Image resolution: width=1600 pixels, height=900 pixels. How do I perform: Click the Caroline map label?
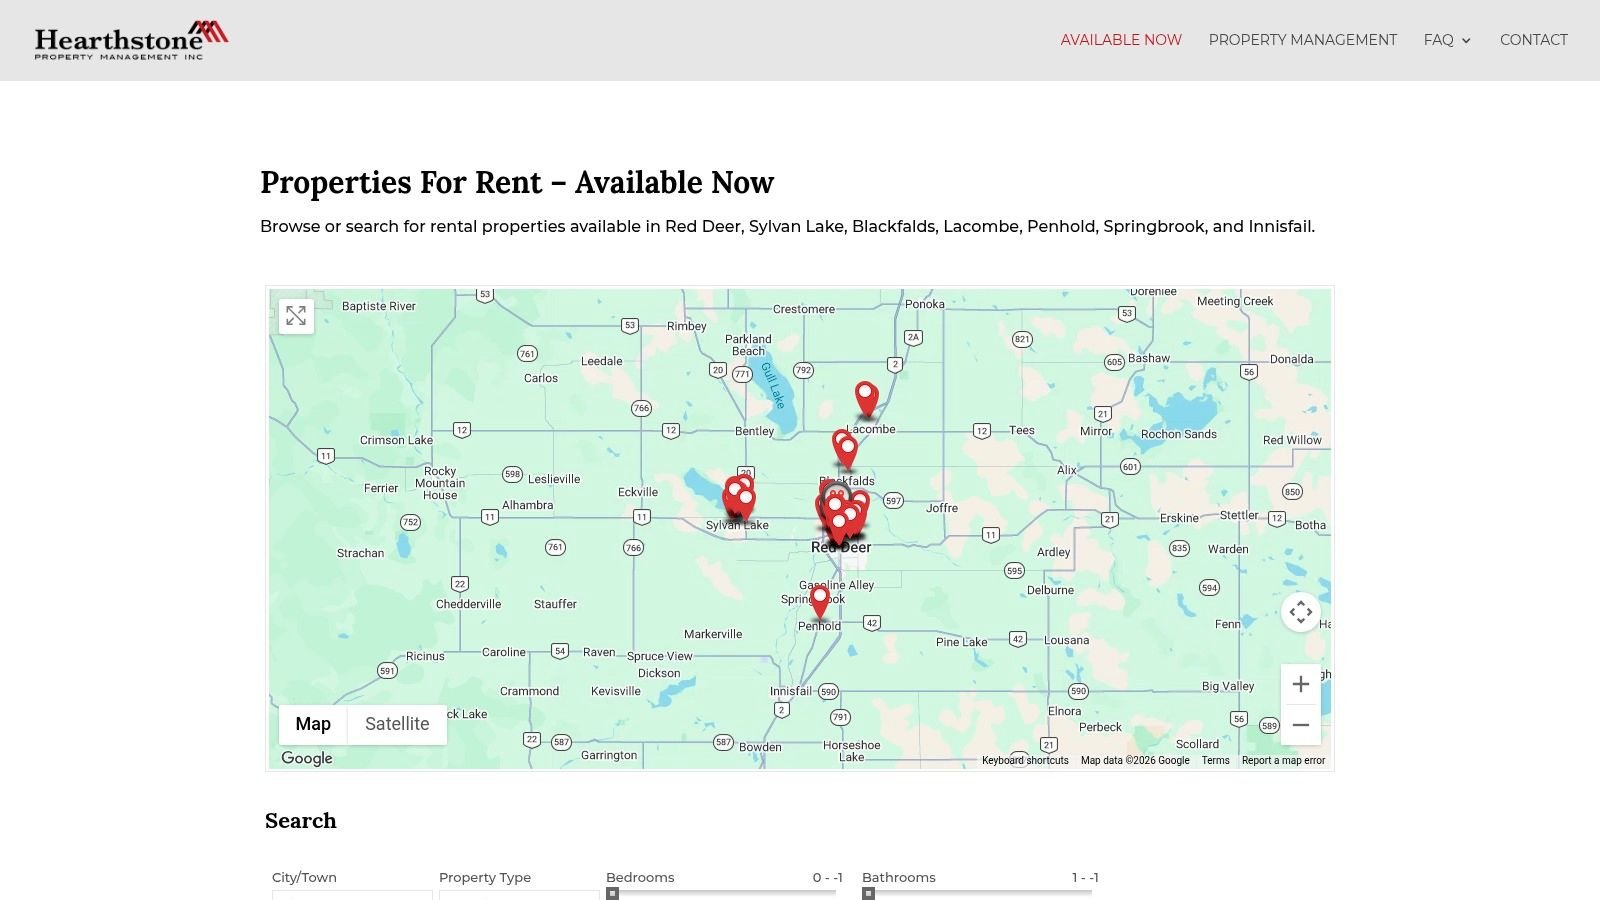(504, 652)
